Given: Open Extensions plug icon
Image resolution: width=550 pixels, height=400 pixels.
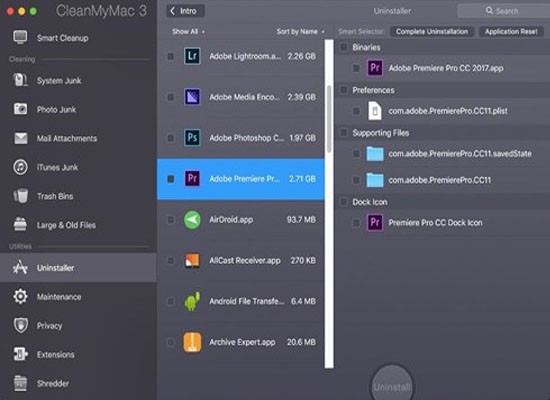Looking at the screenshot, I should [x=20, y=354].
